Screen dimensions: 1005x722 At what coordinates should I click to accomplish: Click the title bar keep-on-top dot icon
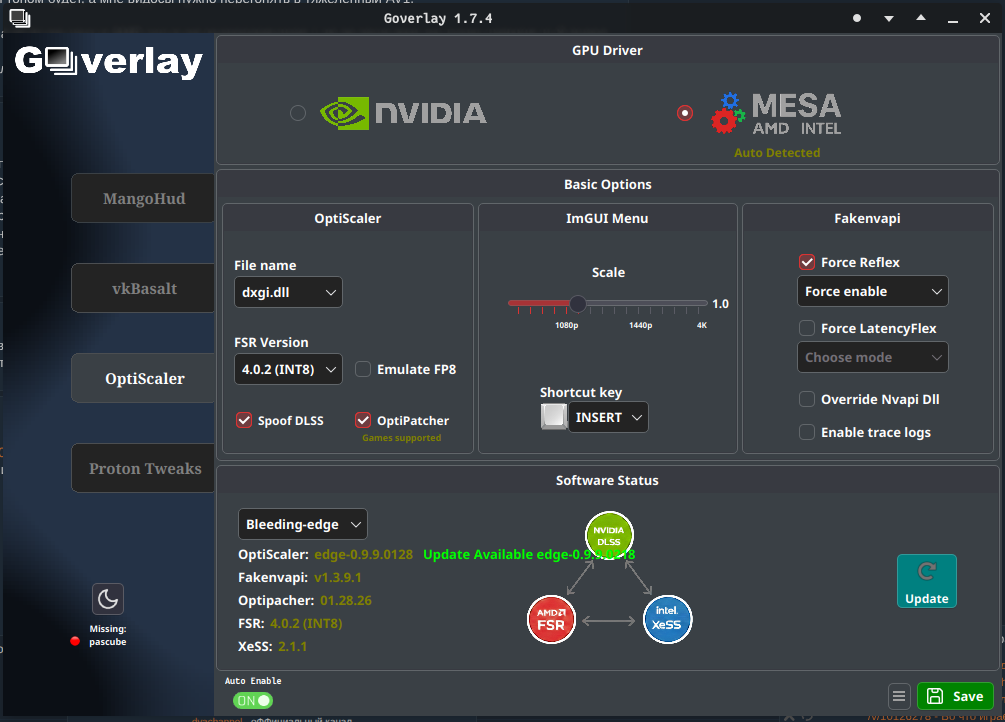(857, 19)
